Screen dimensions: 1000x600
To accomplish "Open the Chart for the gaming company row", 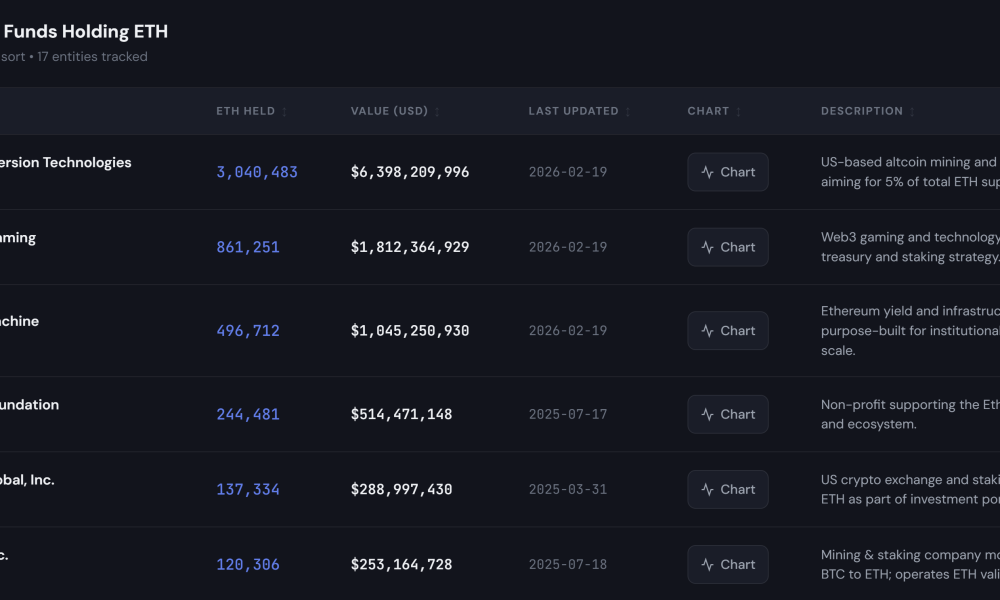I will [727, 246].
